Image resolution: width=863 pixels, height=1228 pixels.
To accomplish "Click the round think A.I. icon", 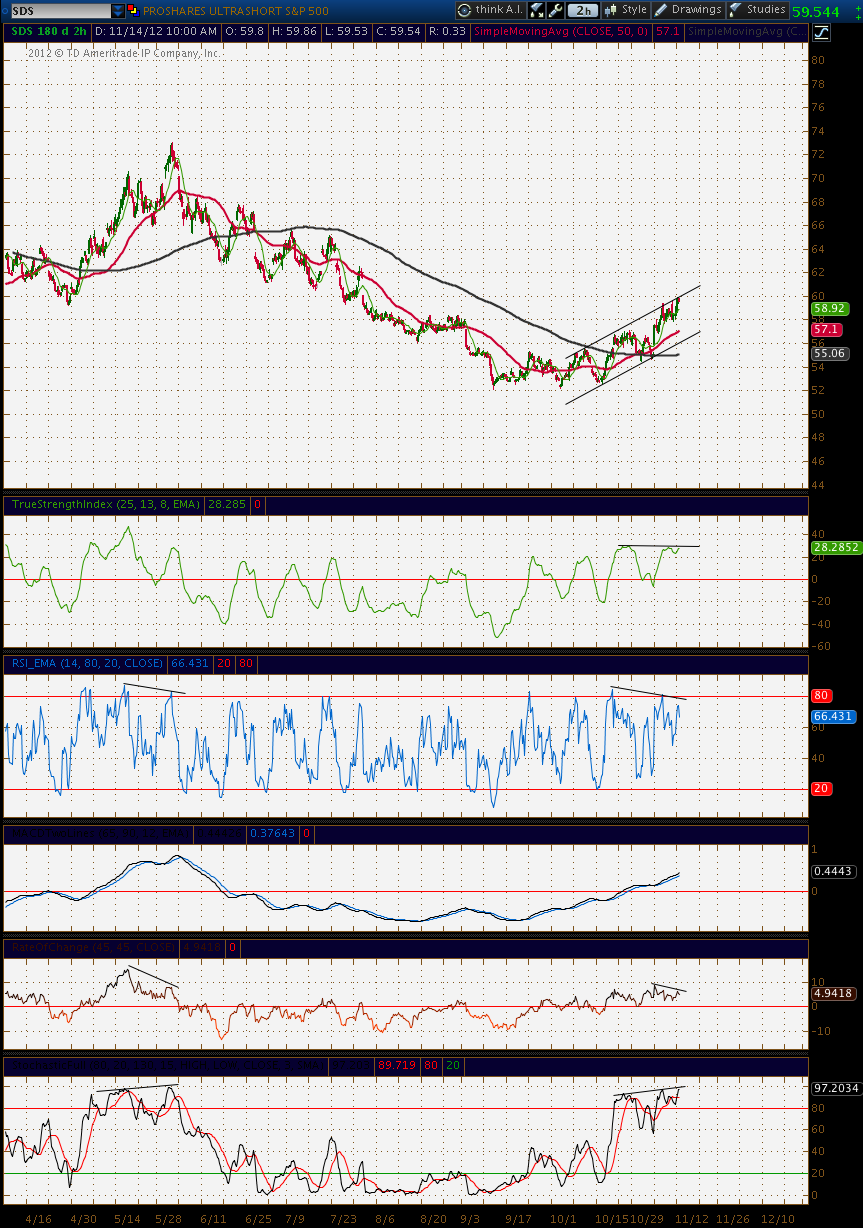I will pyautogui.click(x=465, y=11).
